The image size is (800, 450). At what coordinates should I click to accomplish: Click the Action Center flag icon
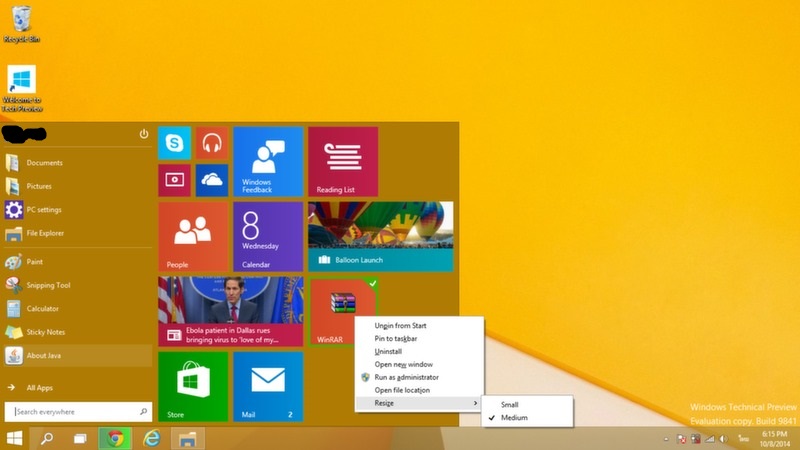point(681,439)
